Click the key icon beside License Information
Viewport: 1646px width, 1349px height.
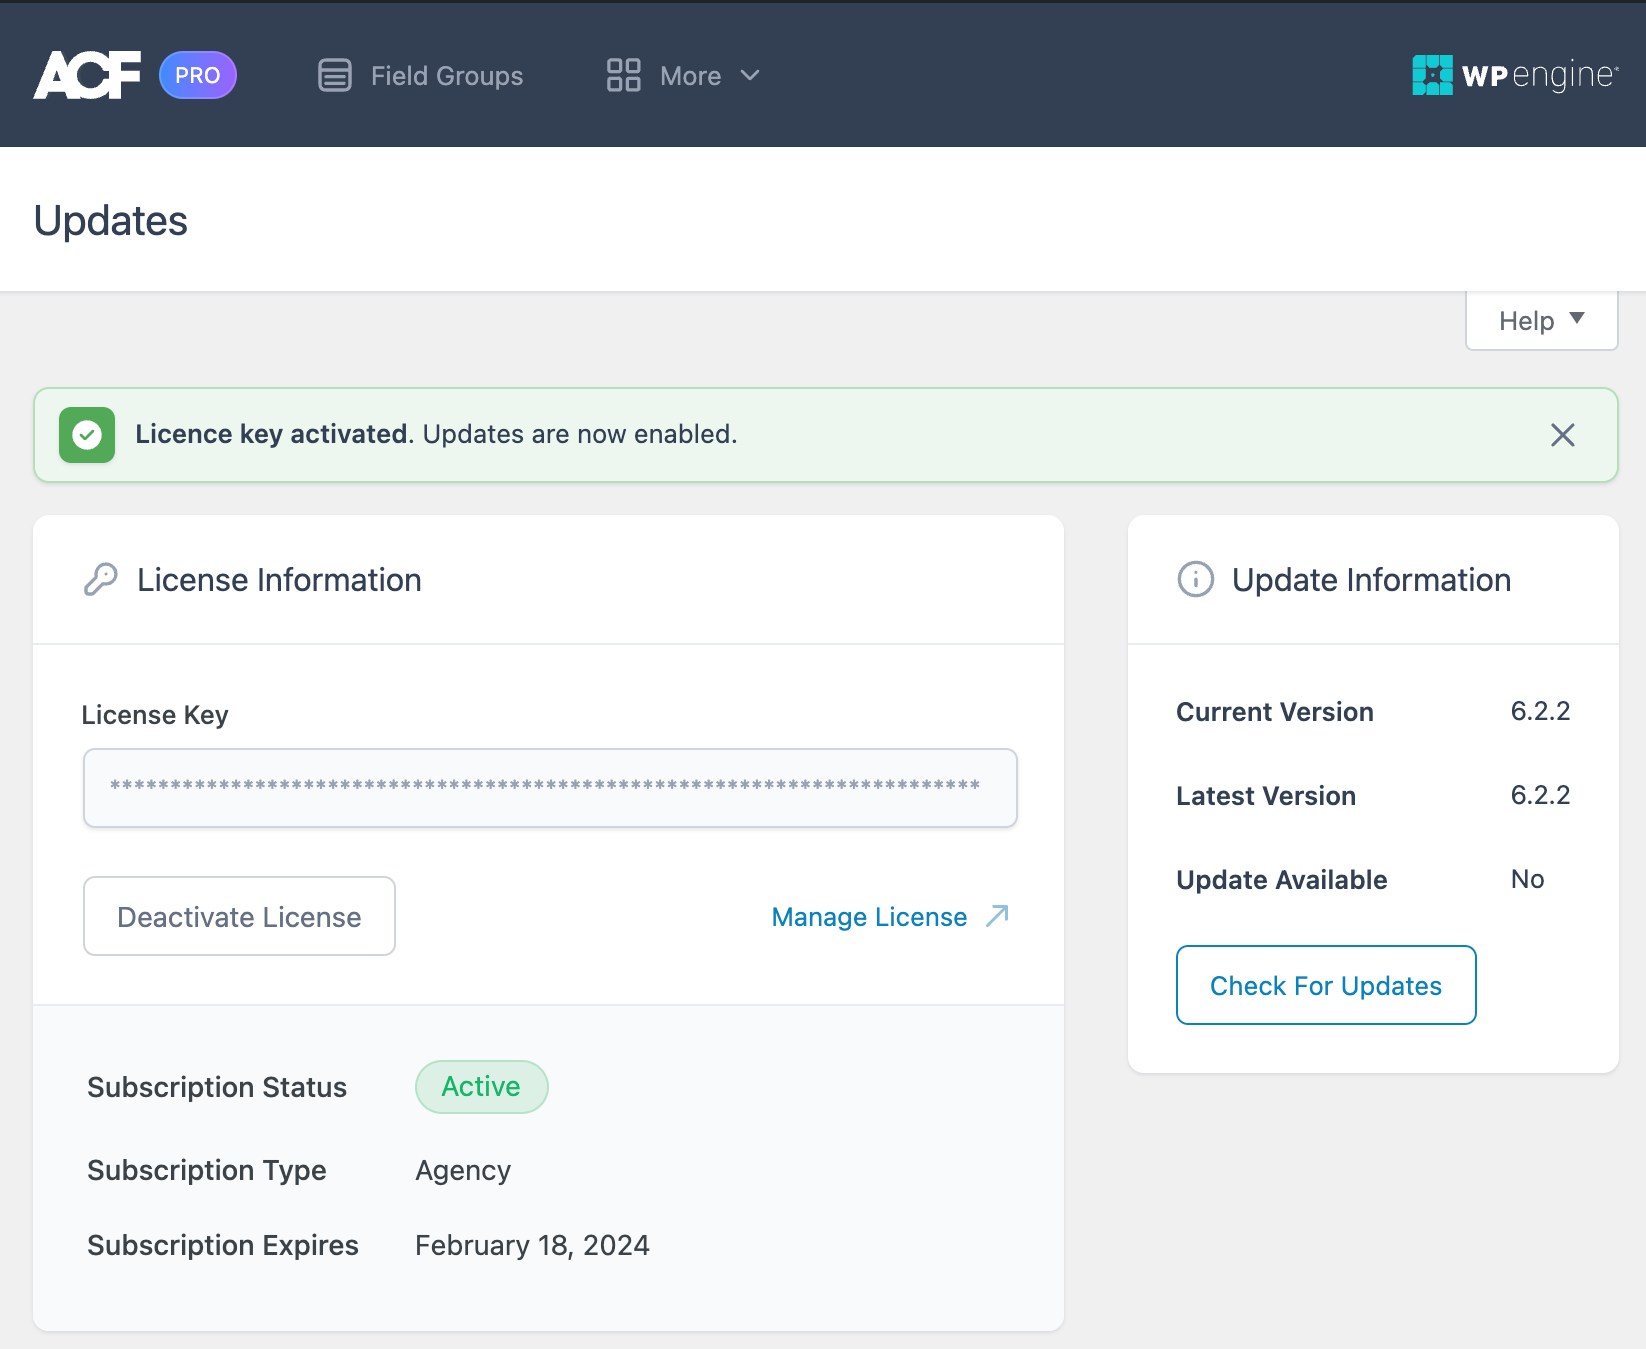tap(100, 579)
